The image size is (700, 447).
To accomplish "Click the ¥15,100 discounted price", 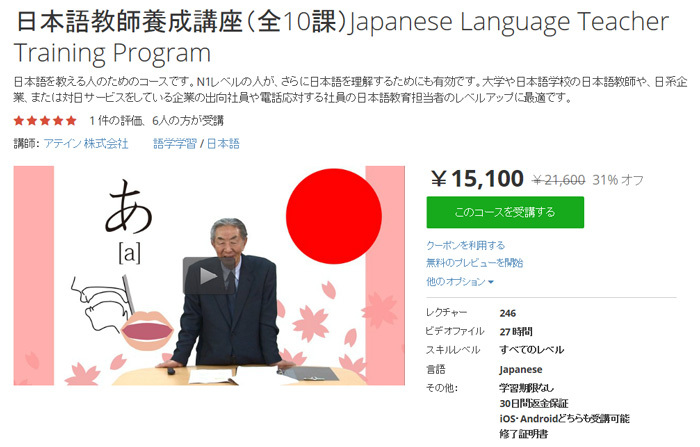I will pyautogui.click(x=477, y=179).
